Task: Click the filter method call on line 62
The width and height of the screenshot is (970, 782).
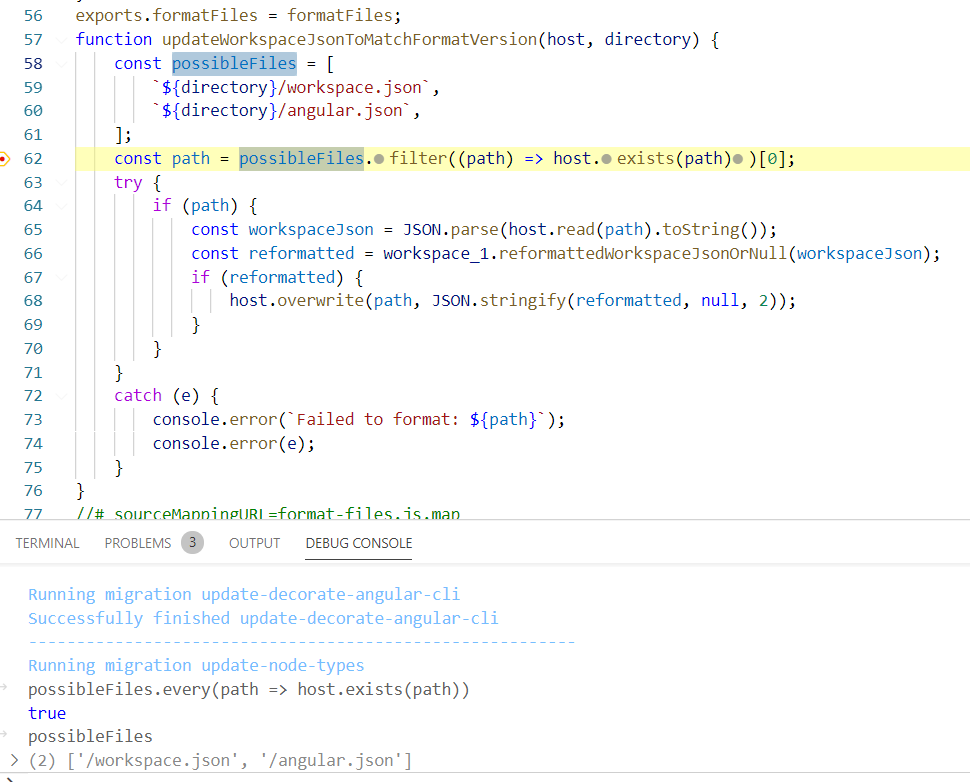Action: pos(417,159)
